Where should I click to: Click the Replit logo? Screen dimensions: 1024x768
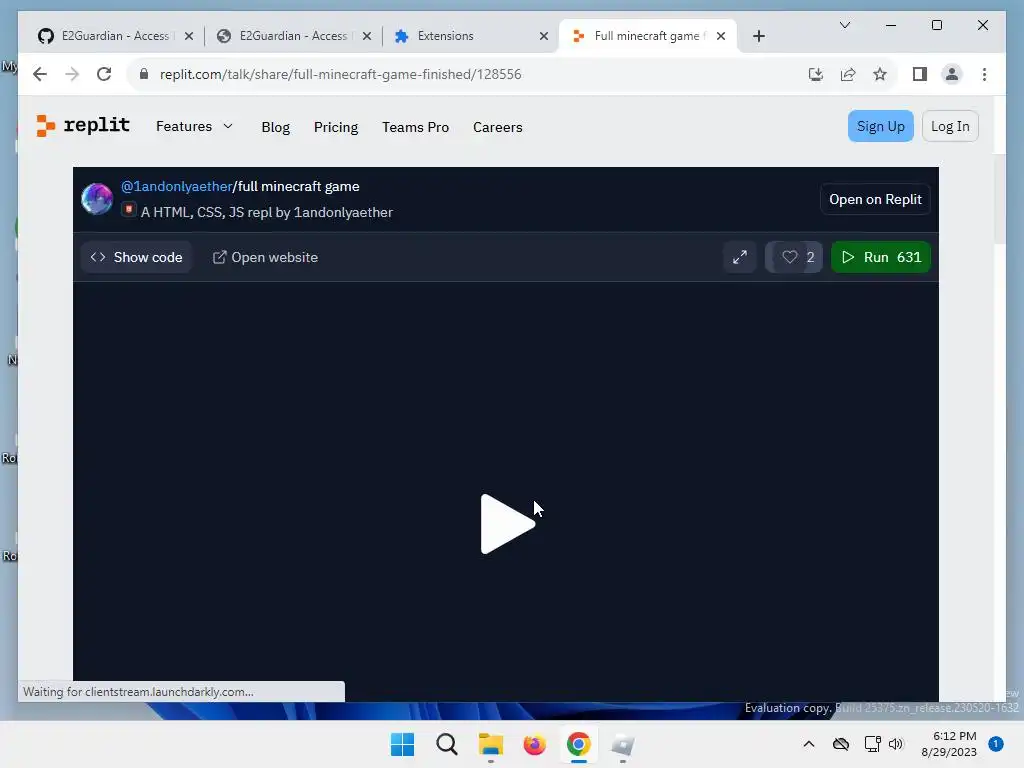click(x=83, y=125)
